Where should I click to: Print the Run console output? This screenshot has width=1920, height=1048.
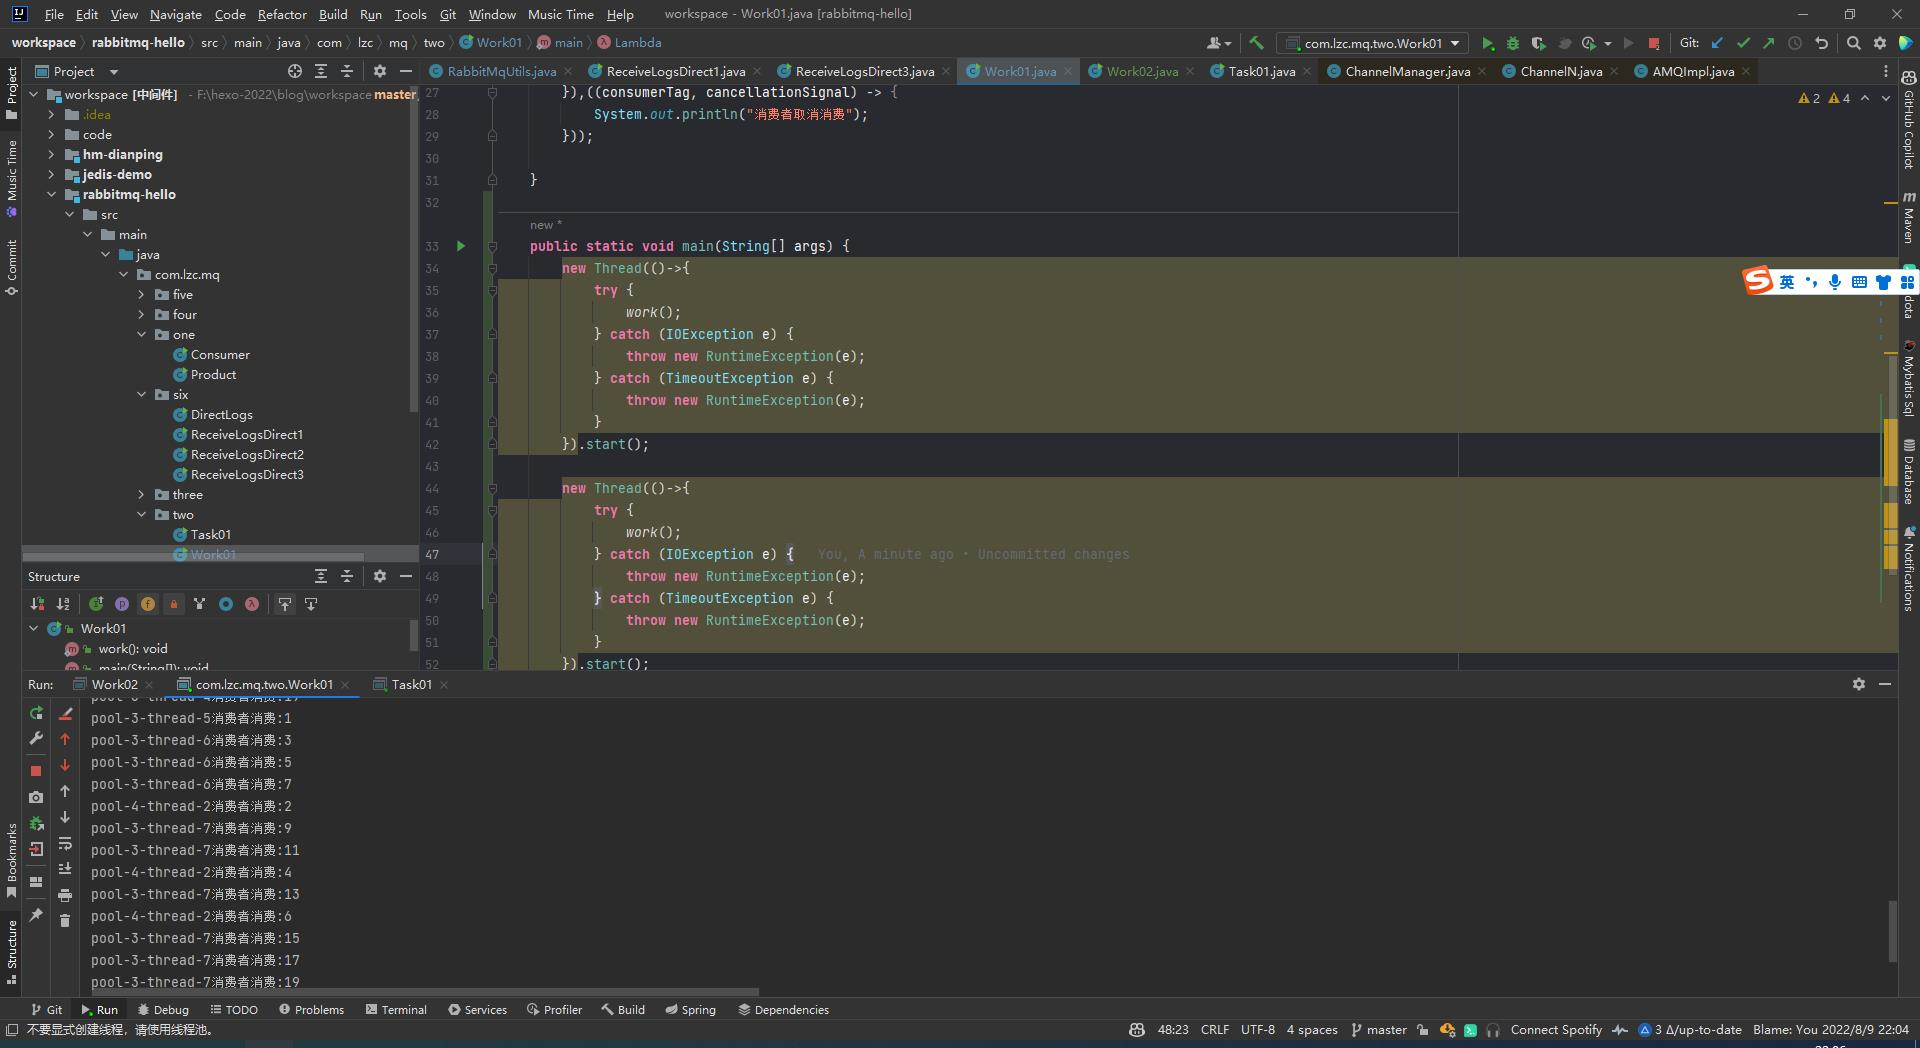click(65, 895)
